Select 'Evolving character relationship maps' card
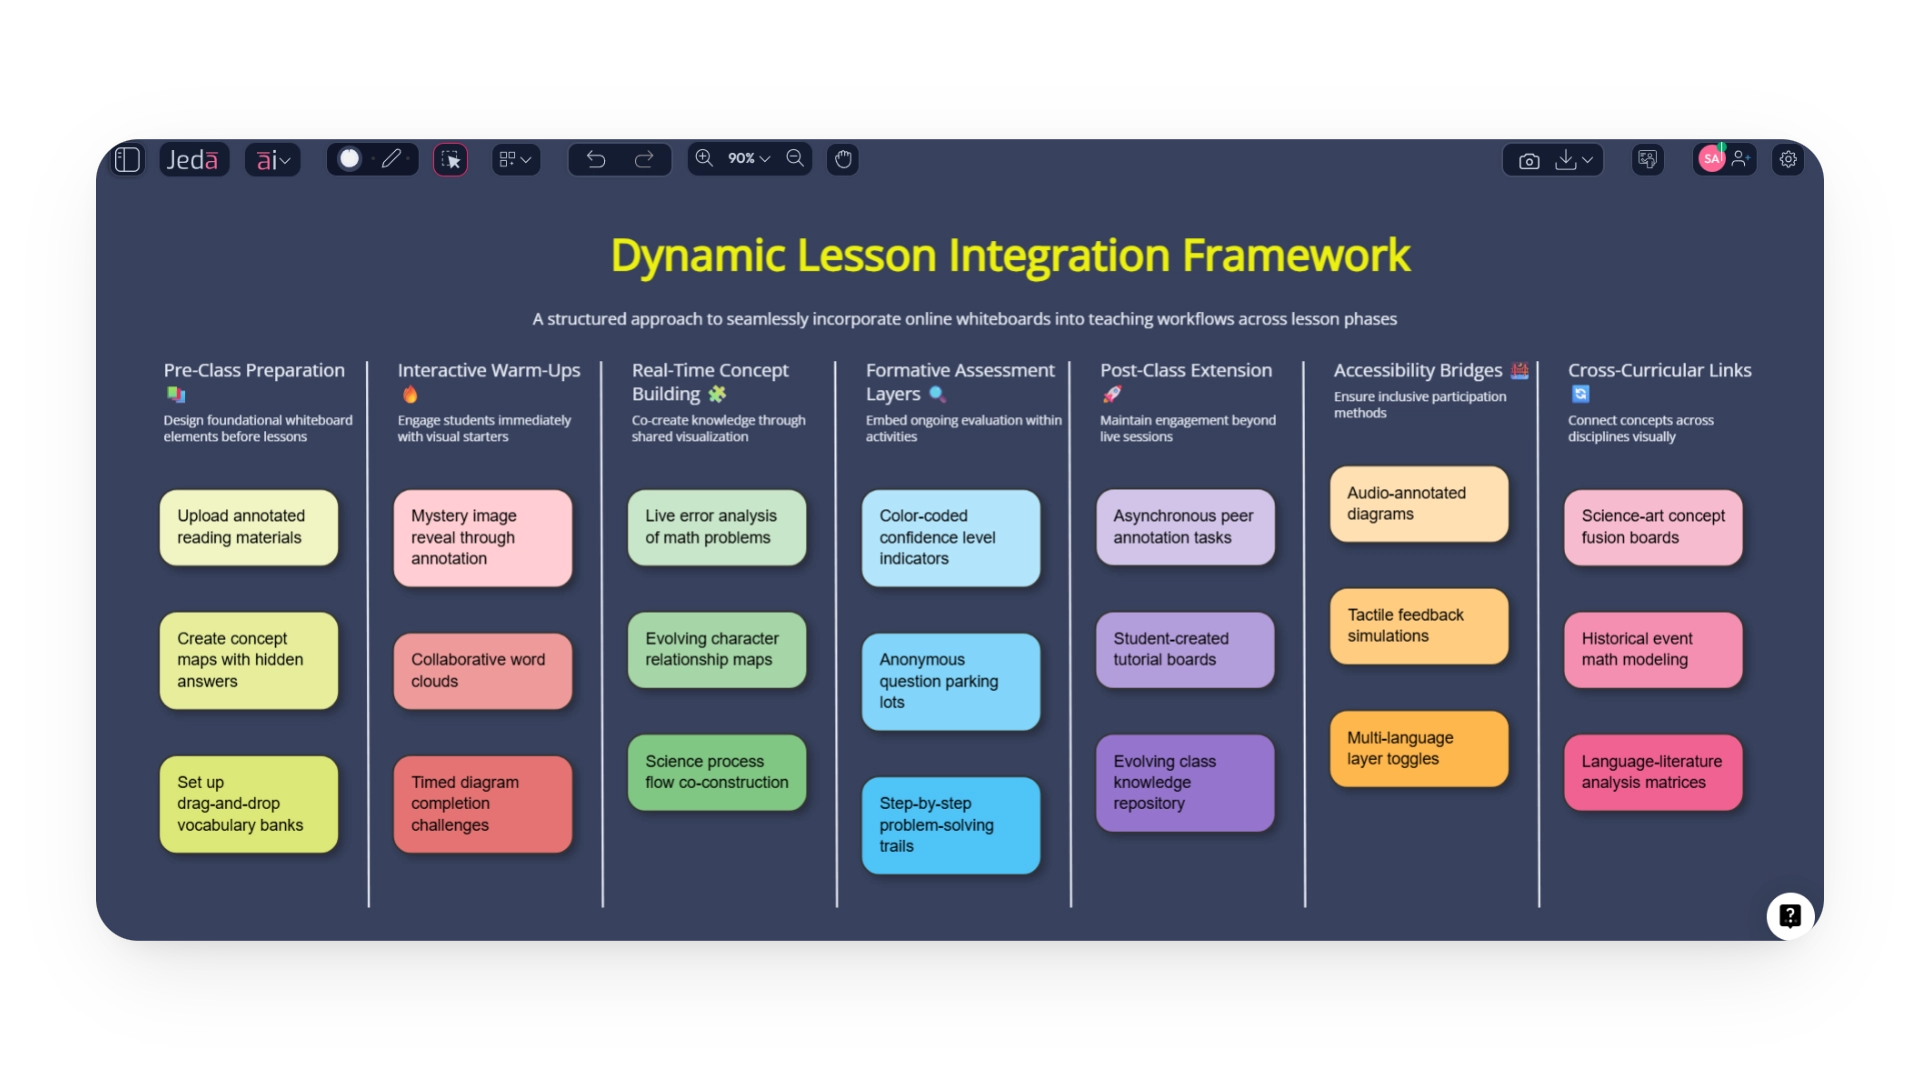The image size is (1920, 1080). pyautogui.click(x=717, y=650)
